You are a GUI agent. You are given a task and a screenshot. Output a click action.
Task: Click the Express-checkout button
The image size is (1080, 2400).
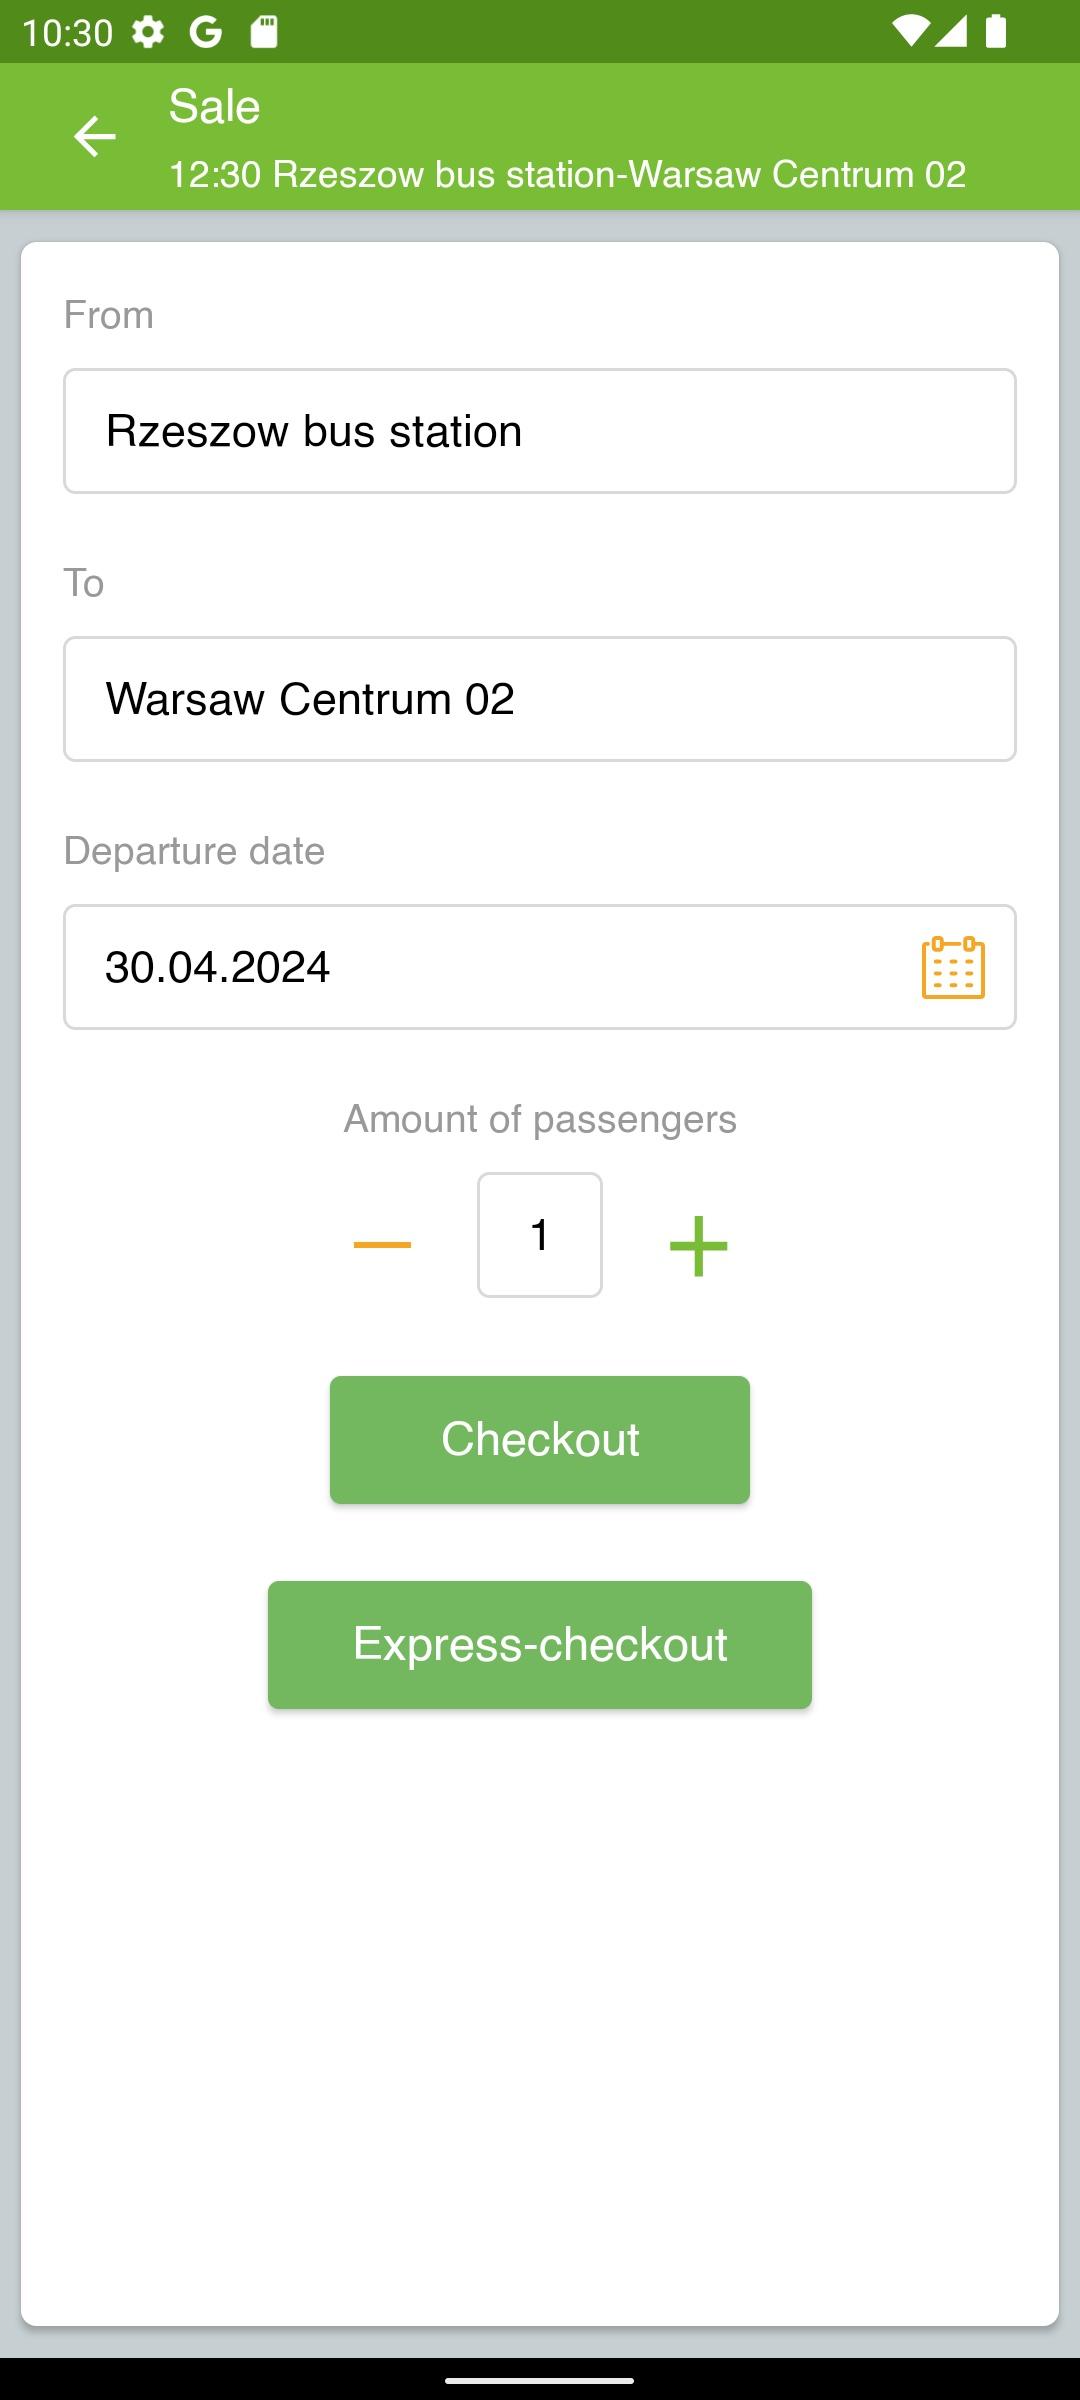click(540, 1645)
